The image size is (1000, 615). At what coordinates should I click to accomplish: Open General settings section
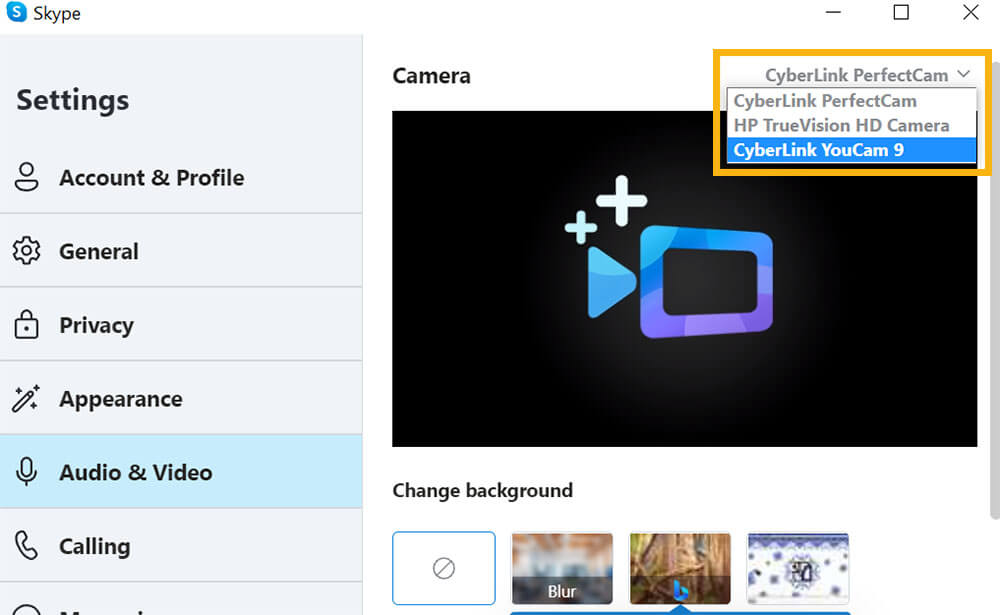[181, 251]
